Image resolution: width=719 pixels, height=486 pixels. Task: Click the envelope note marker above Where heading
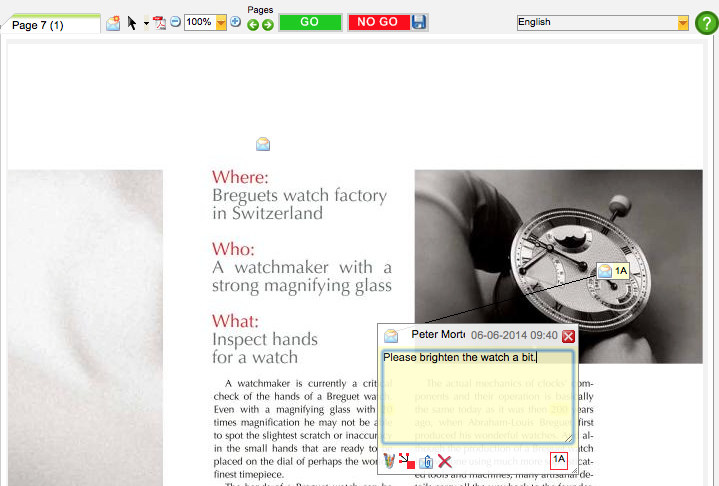[263, 144]
